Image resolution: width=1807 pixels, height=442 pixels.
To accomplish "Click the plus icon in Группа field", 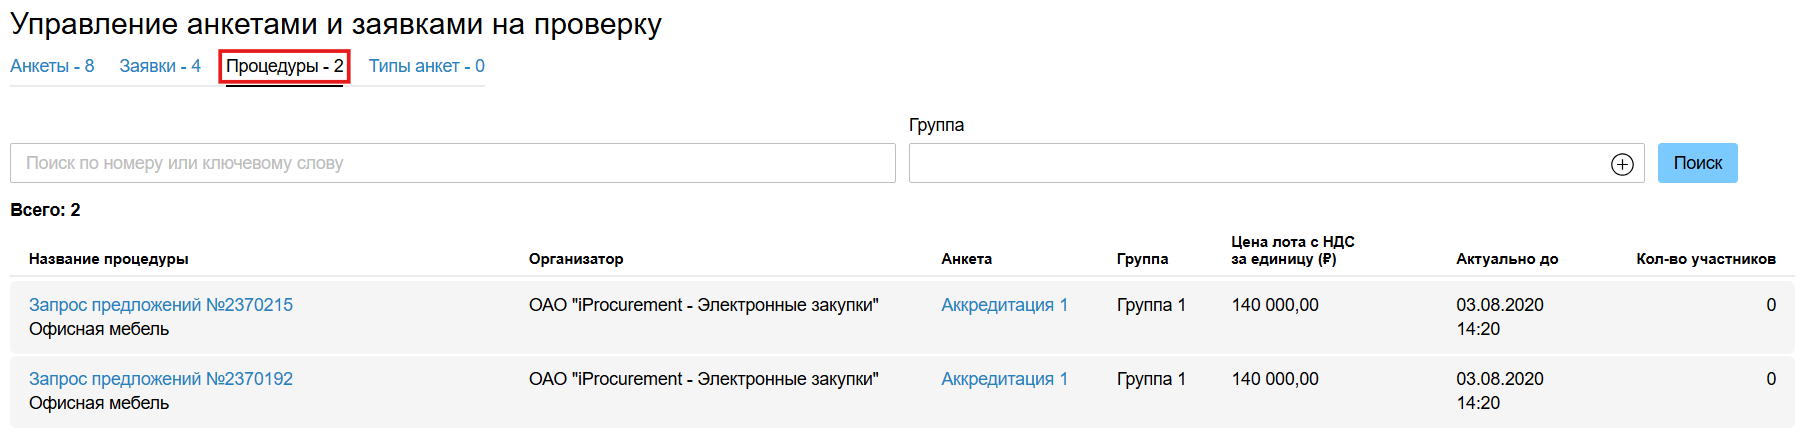I will 1622,164.
